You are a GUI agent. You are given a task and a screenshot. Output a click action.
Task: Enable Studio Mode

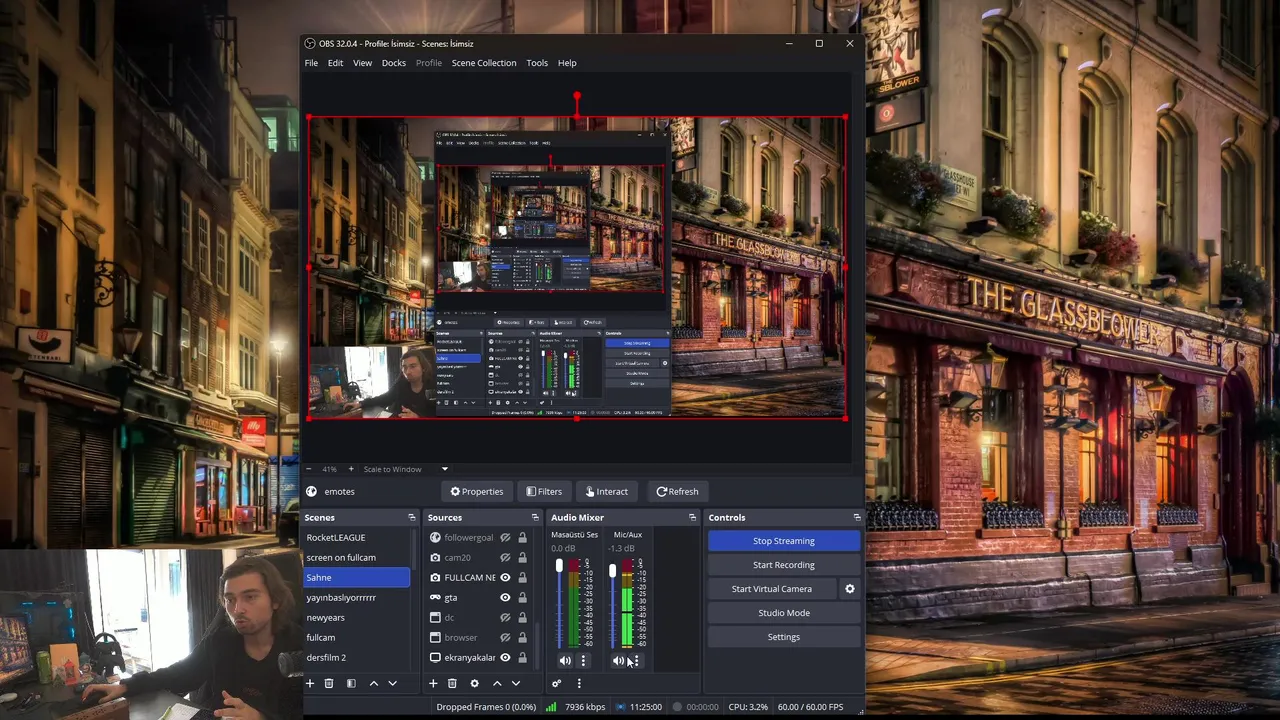tap(784, 613)
